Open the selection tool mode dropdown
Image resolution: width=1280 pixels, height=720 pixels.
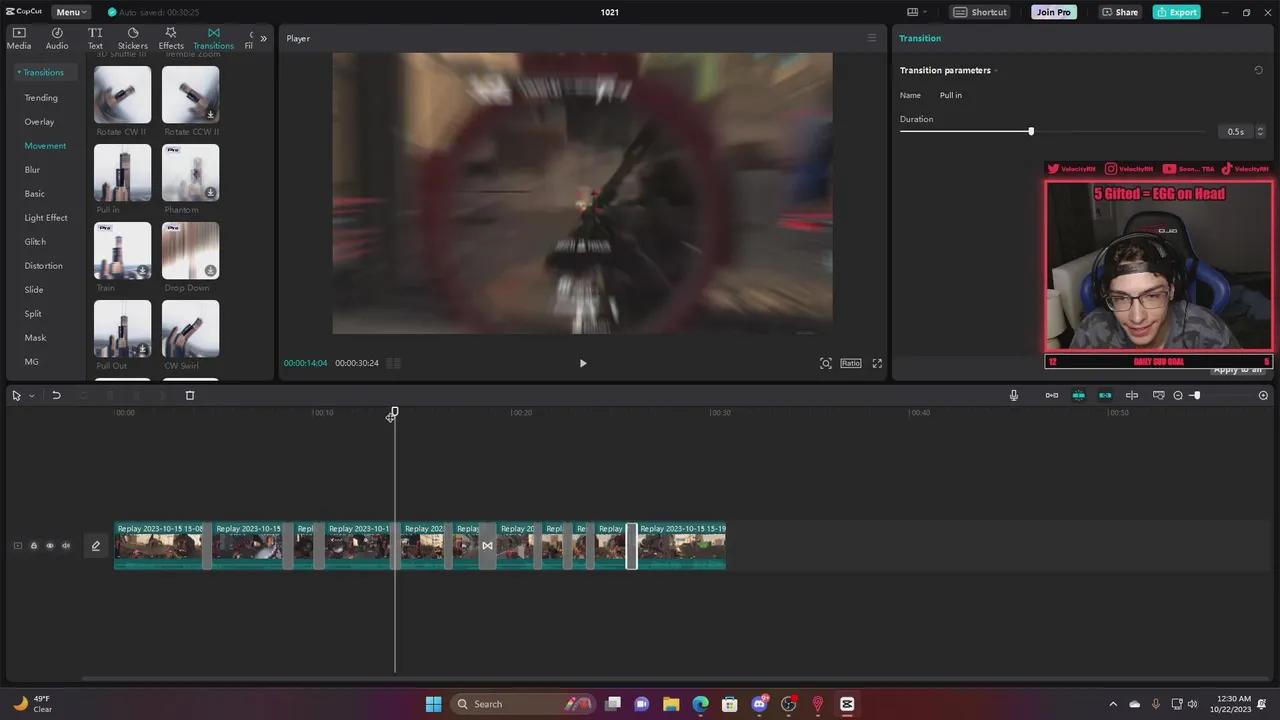pyautogui.click(x=31, y=396)
